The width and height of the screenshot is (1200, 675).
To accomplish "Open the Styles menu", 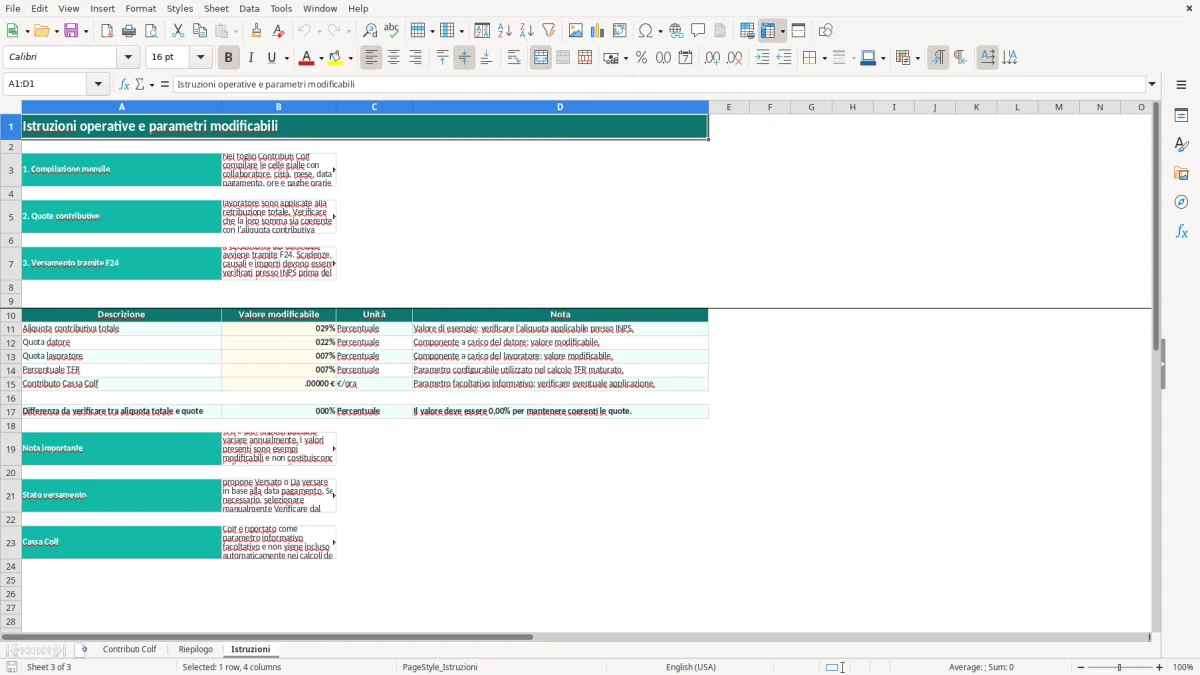I will 180,8.
